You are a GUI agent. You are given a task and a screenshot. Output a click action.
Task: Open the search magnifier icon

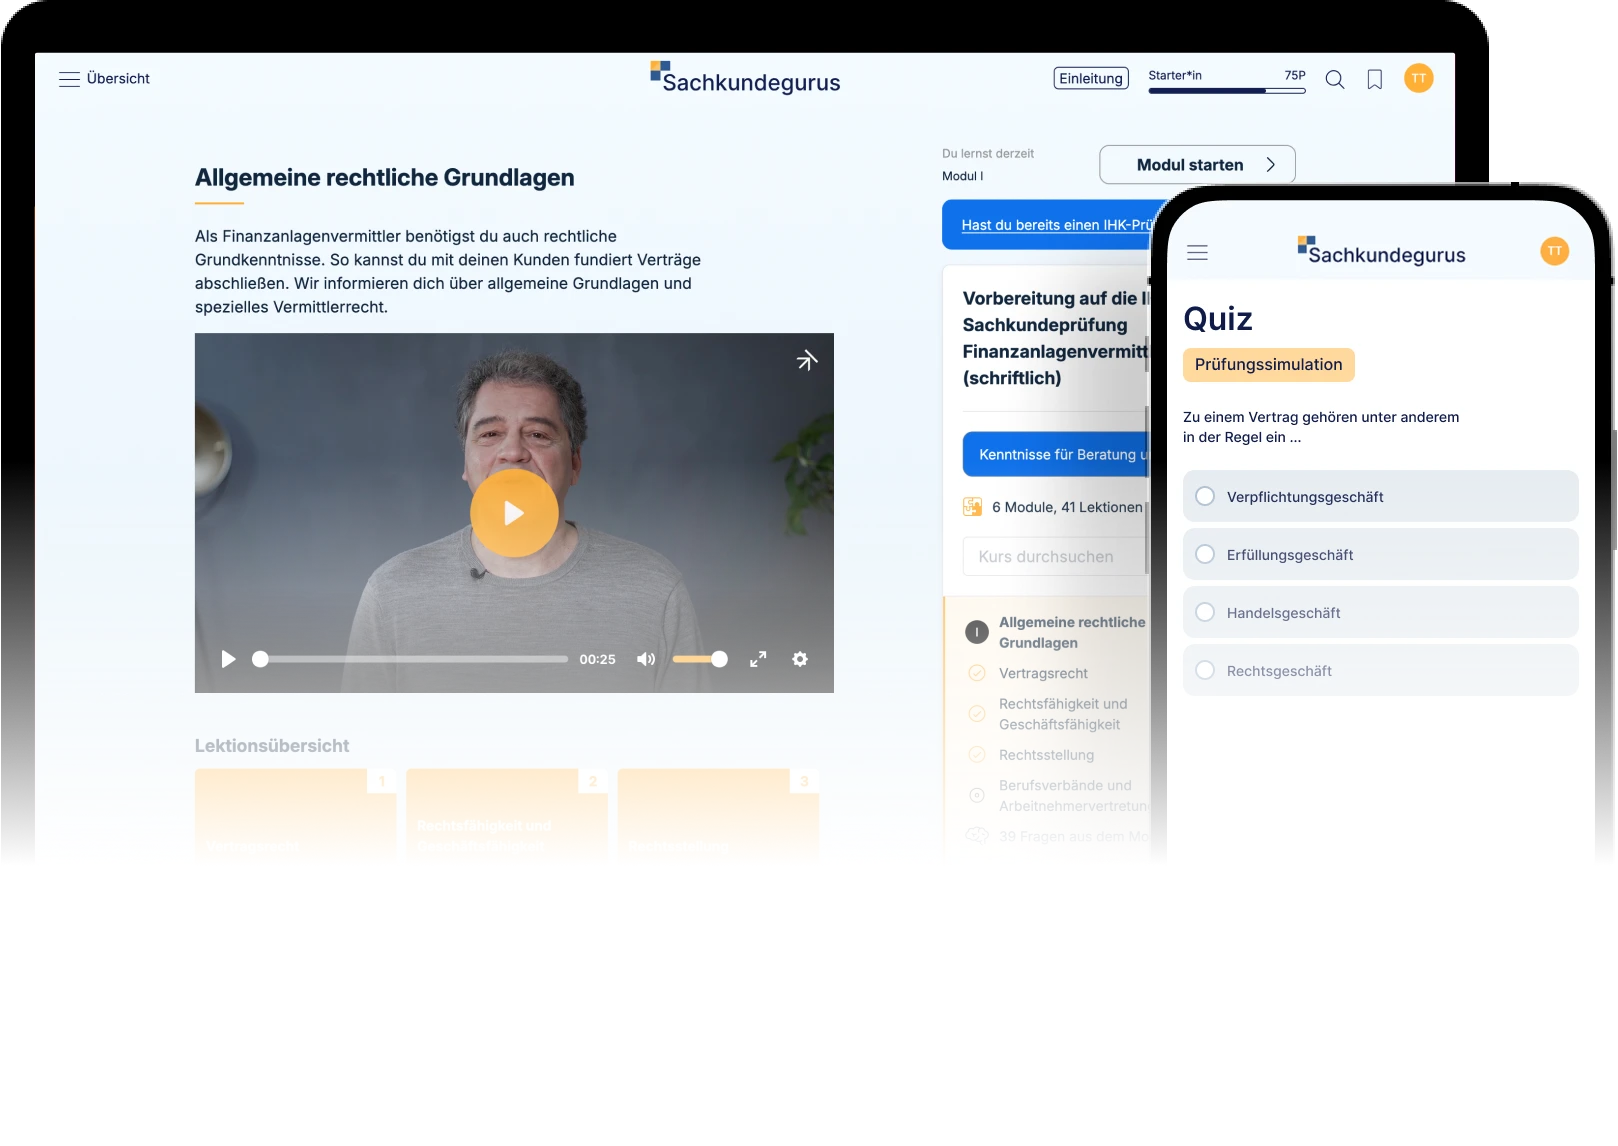1335,80
